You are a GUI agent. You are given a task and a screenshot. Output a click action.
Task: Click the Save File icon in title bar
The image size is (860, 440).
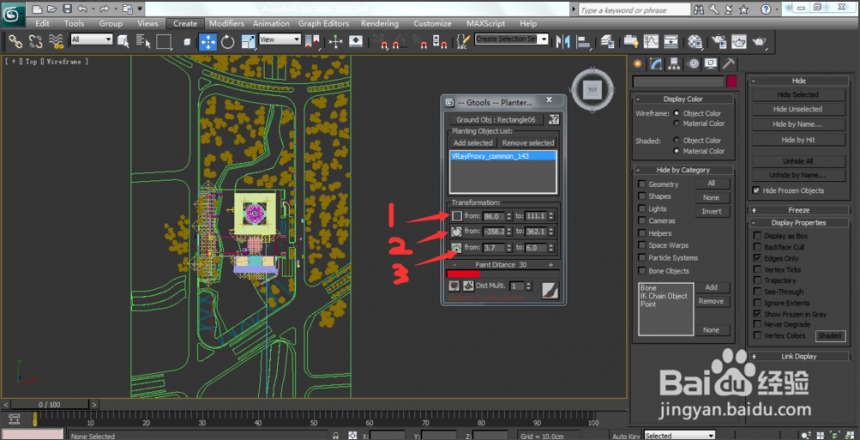[x=67, y=9]
